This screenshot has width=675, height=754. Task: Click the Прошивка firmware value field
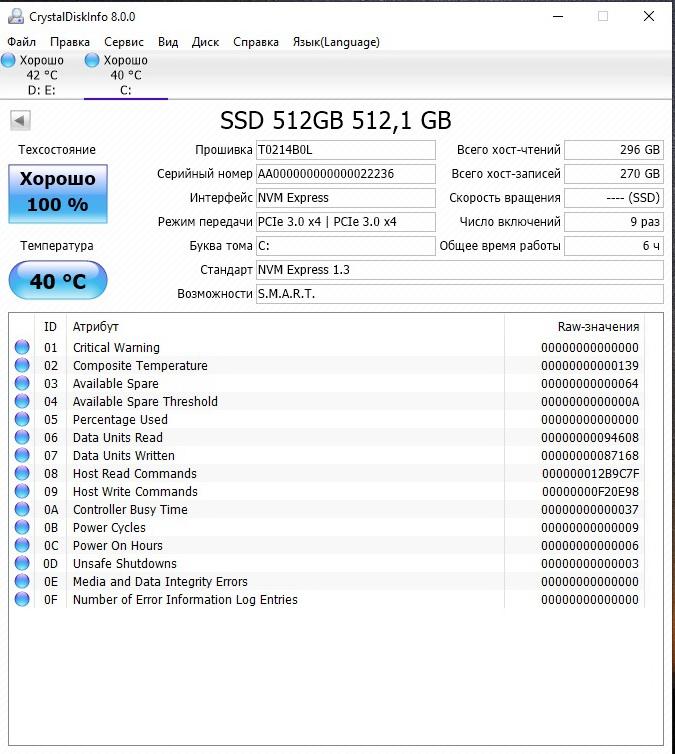pos(345,150)
